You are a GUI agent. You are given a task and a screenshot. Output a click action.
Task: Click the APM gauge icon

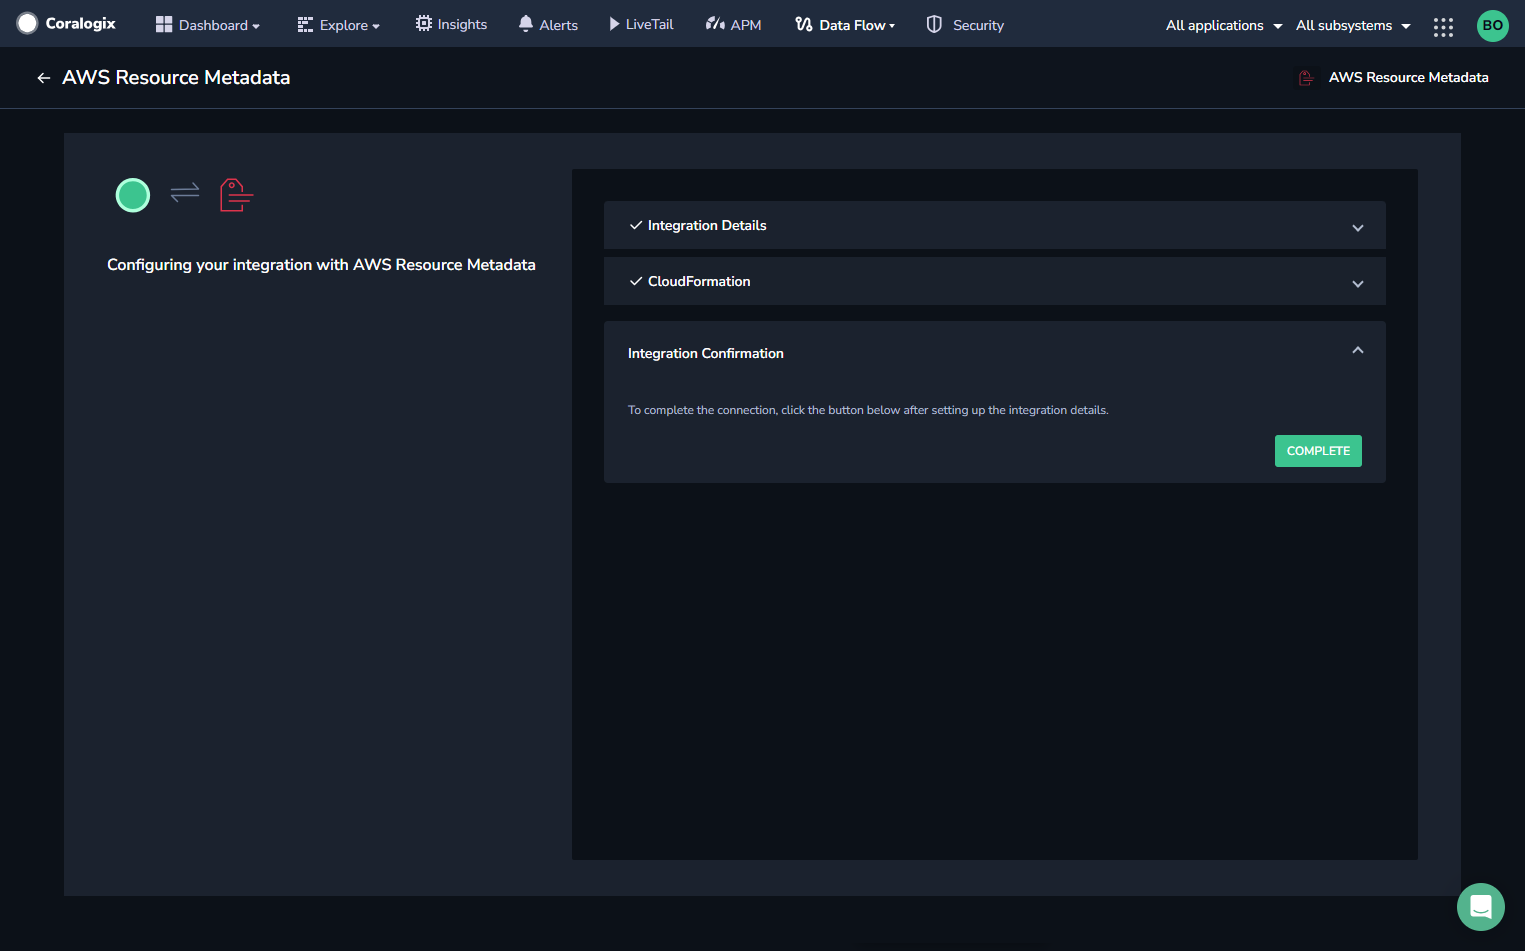click(715, 24)
